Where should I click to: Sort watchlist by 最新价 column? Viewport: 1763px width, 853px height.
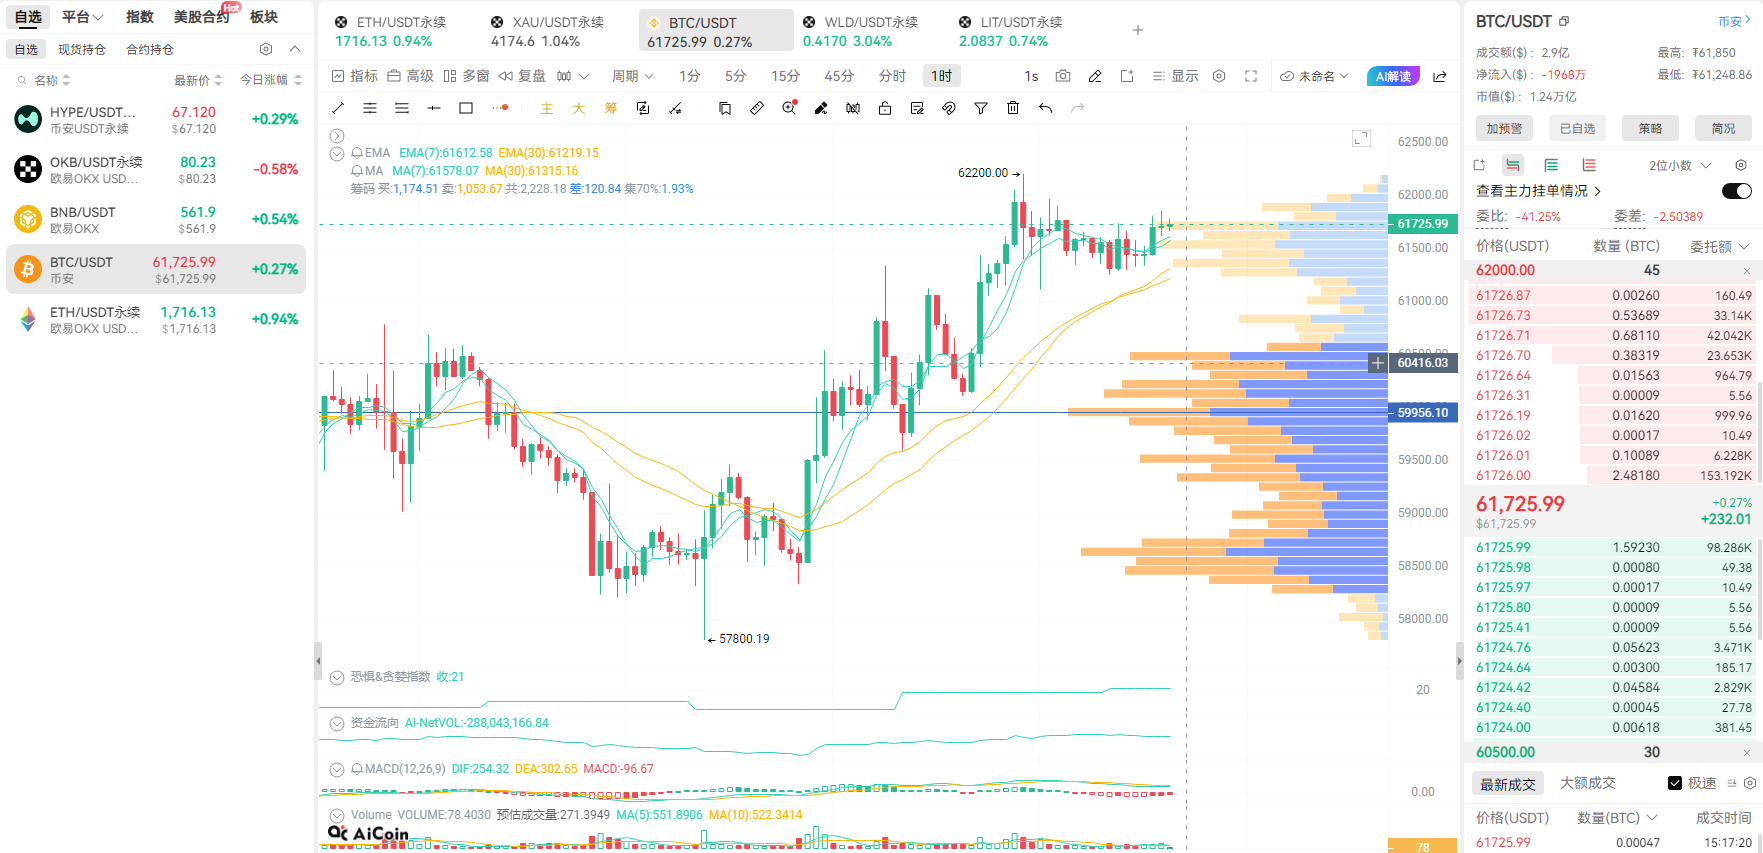coord(198,80)
